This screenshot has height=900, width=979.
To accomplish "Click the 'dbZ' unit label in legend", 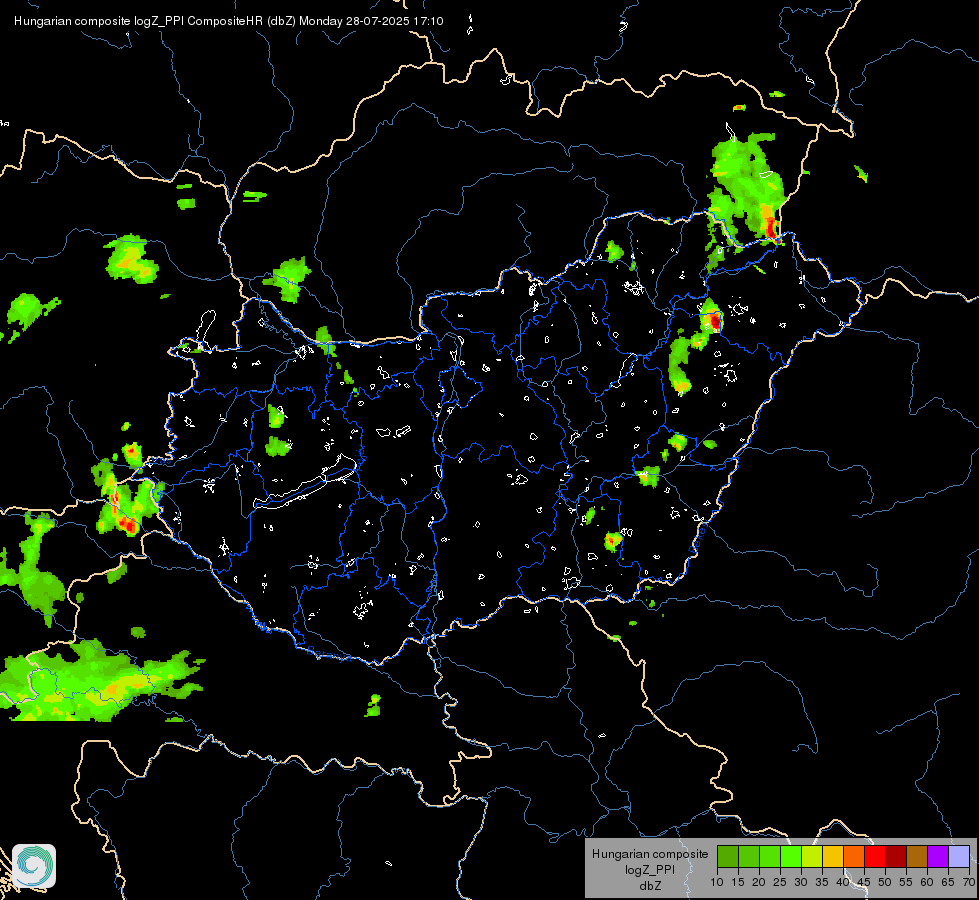I will [650, 886].
